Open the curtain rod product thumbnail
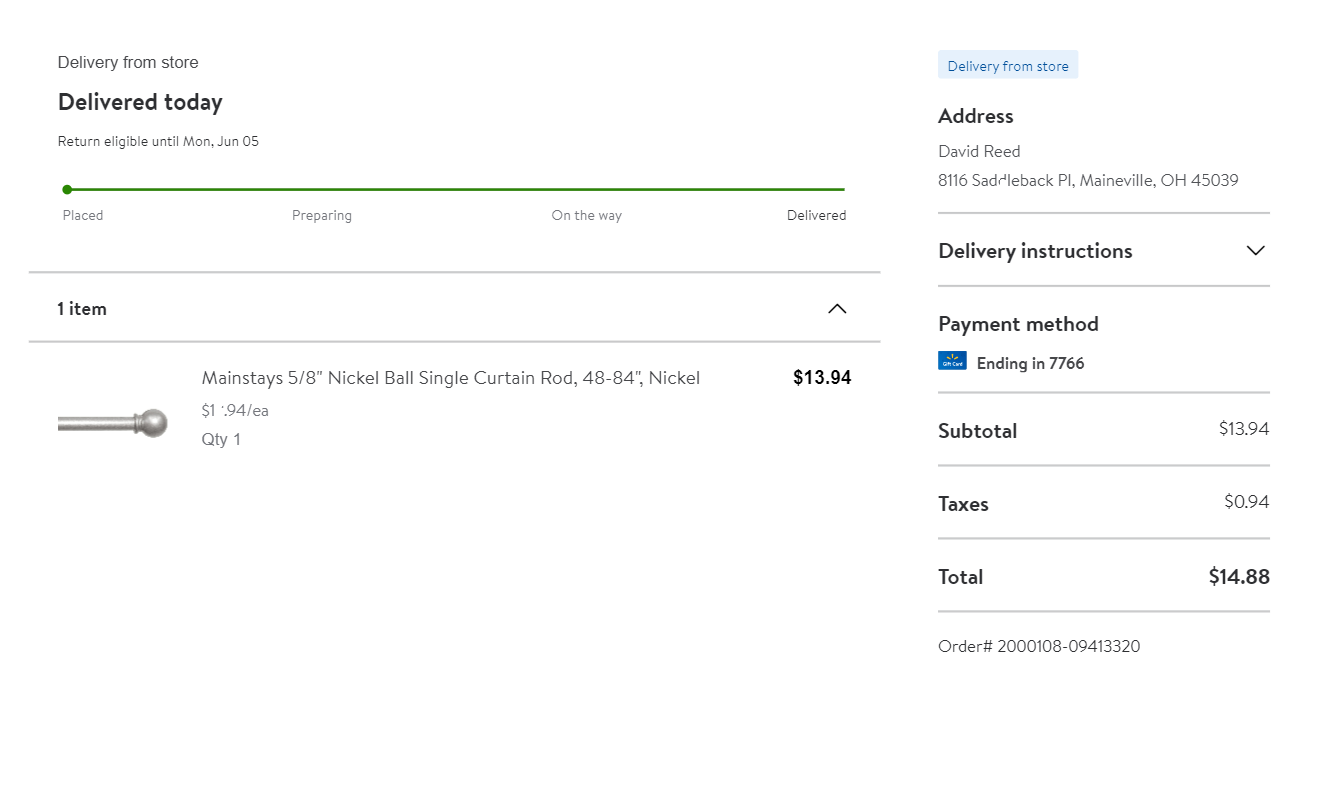 click(112, 423)
